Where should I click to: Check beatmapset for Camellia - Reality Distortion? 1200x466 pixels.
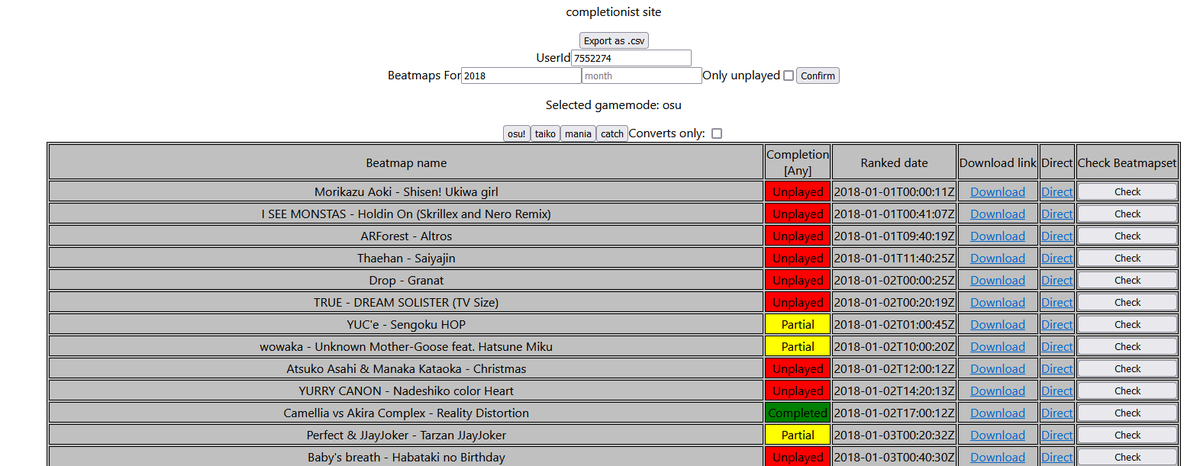click(x=1128, y=413)
